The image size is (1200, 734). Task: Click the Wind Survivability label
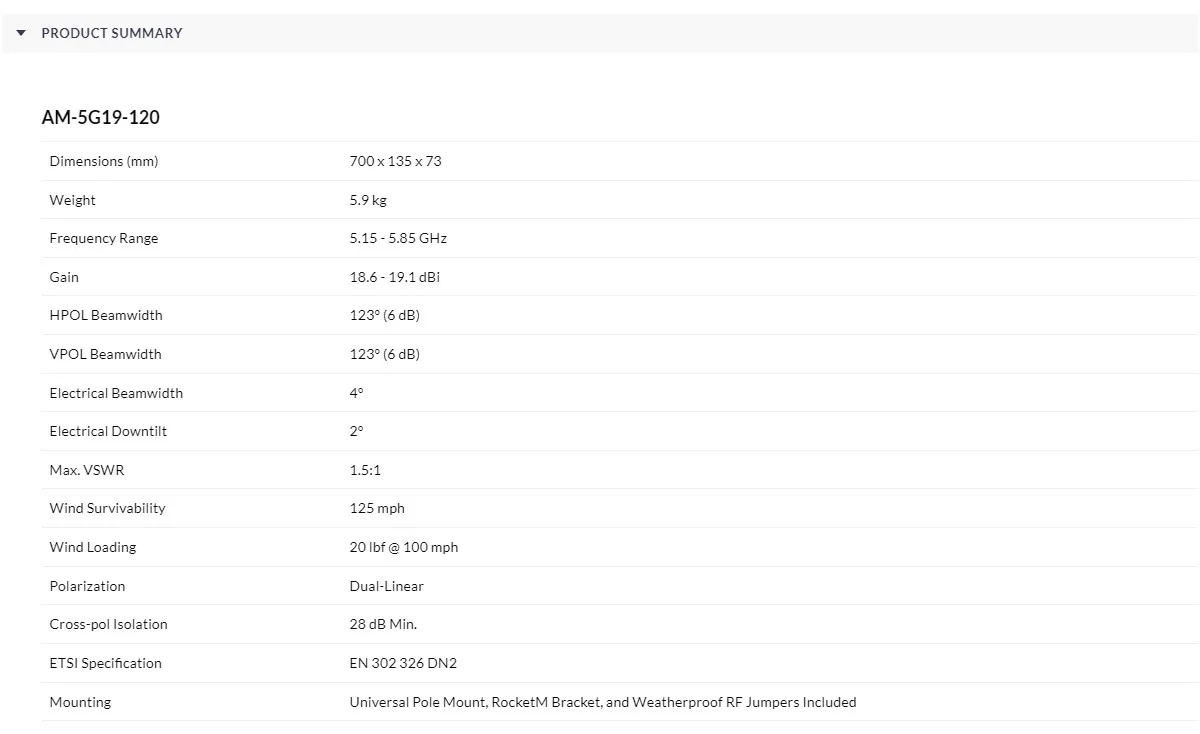tap(107, 508)
